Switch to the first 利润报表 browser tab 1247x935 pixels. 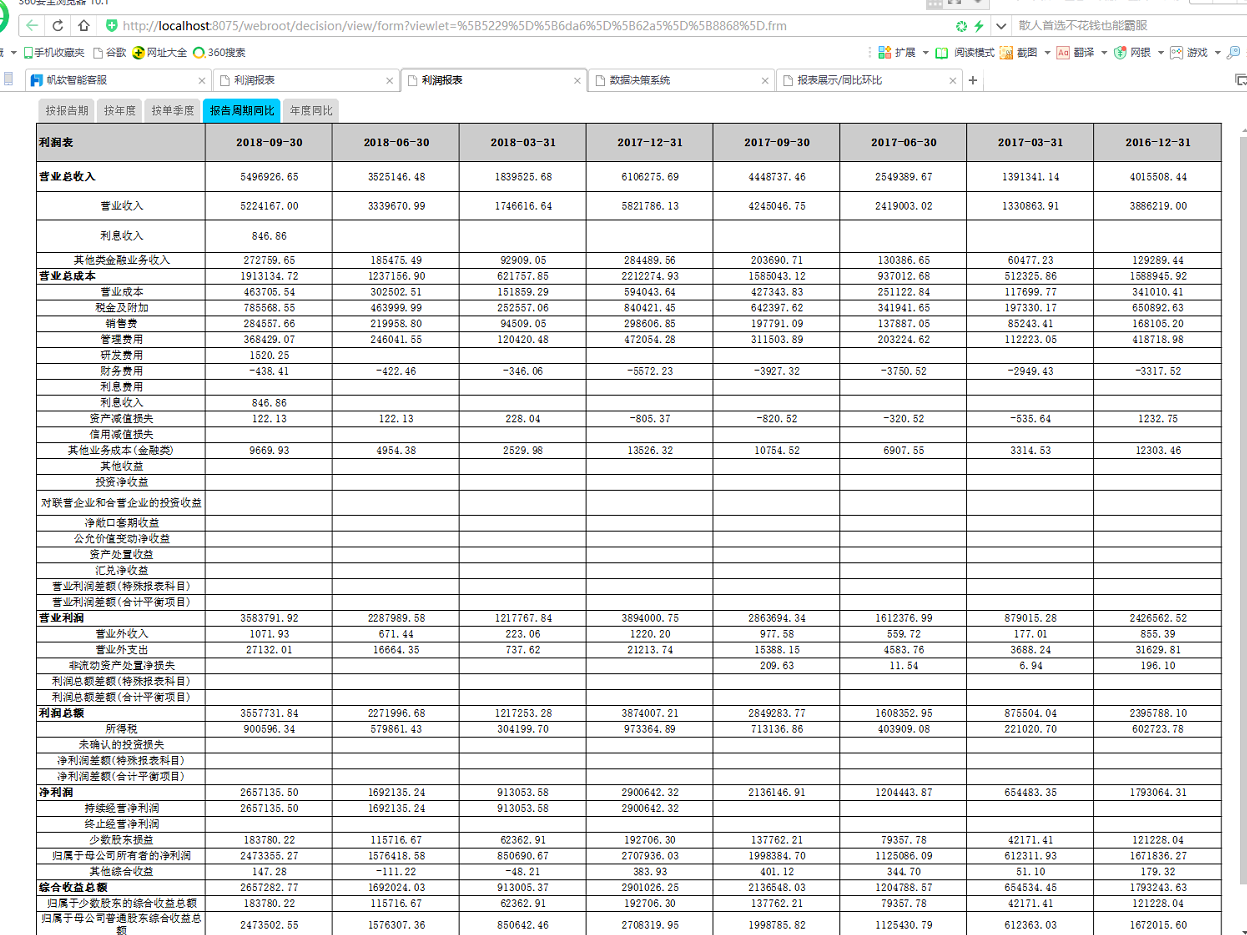[x=305, y=80]
